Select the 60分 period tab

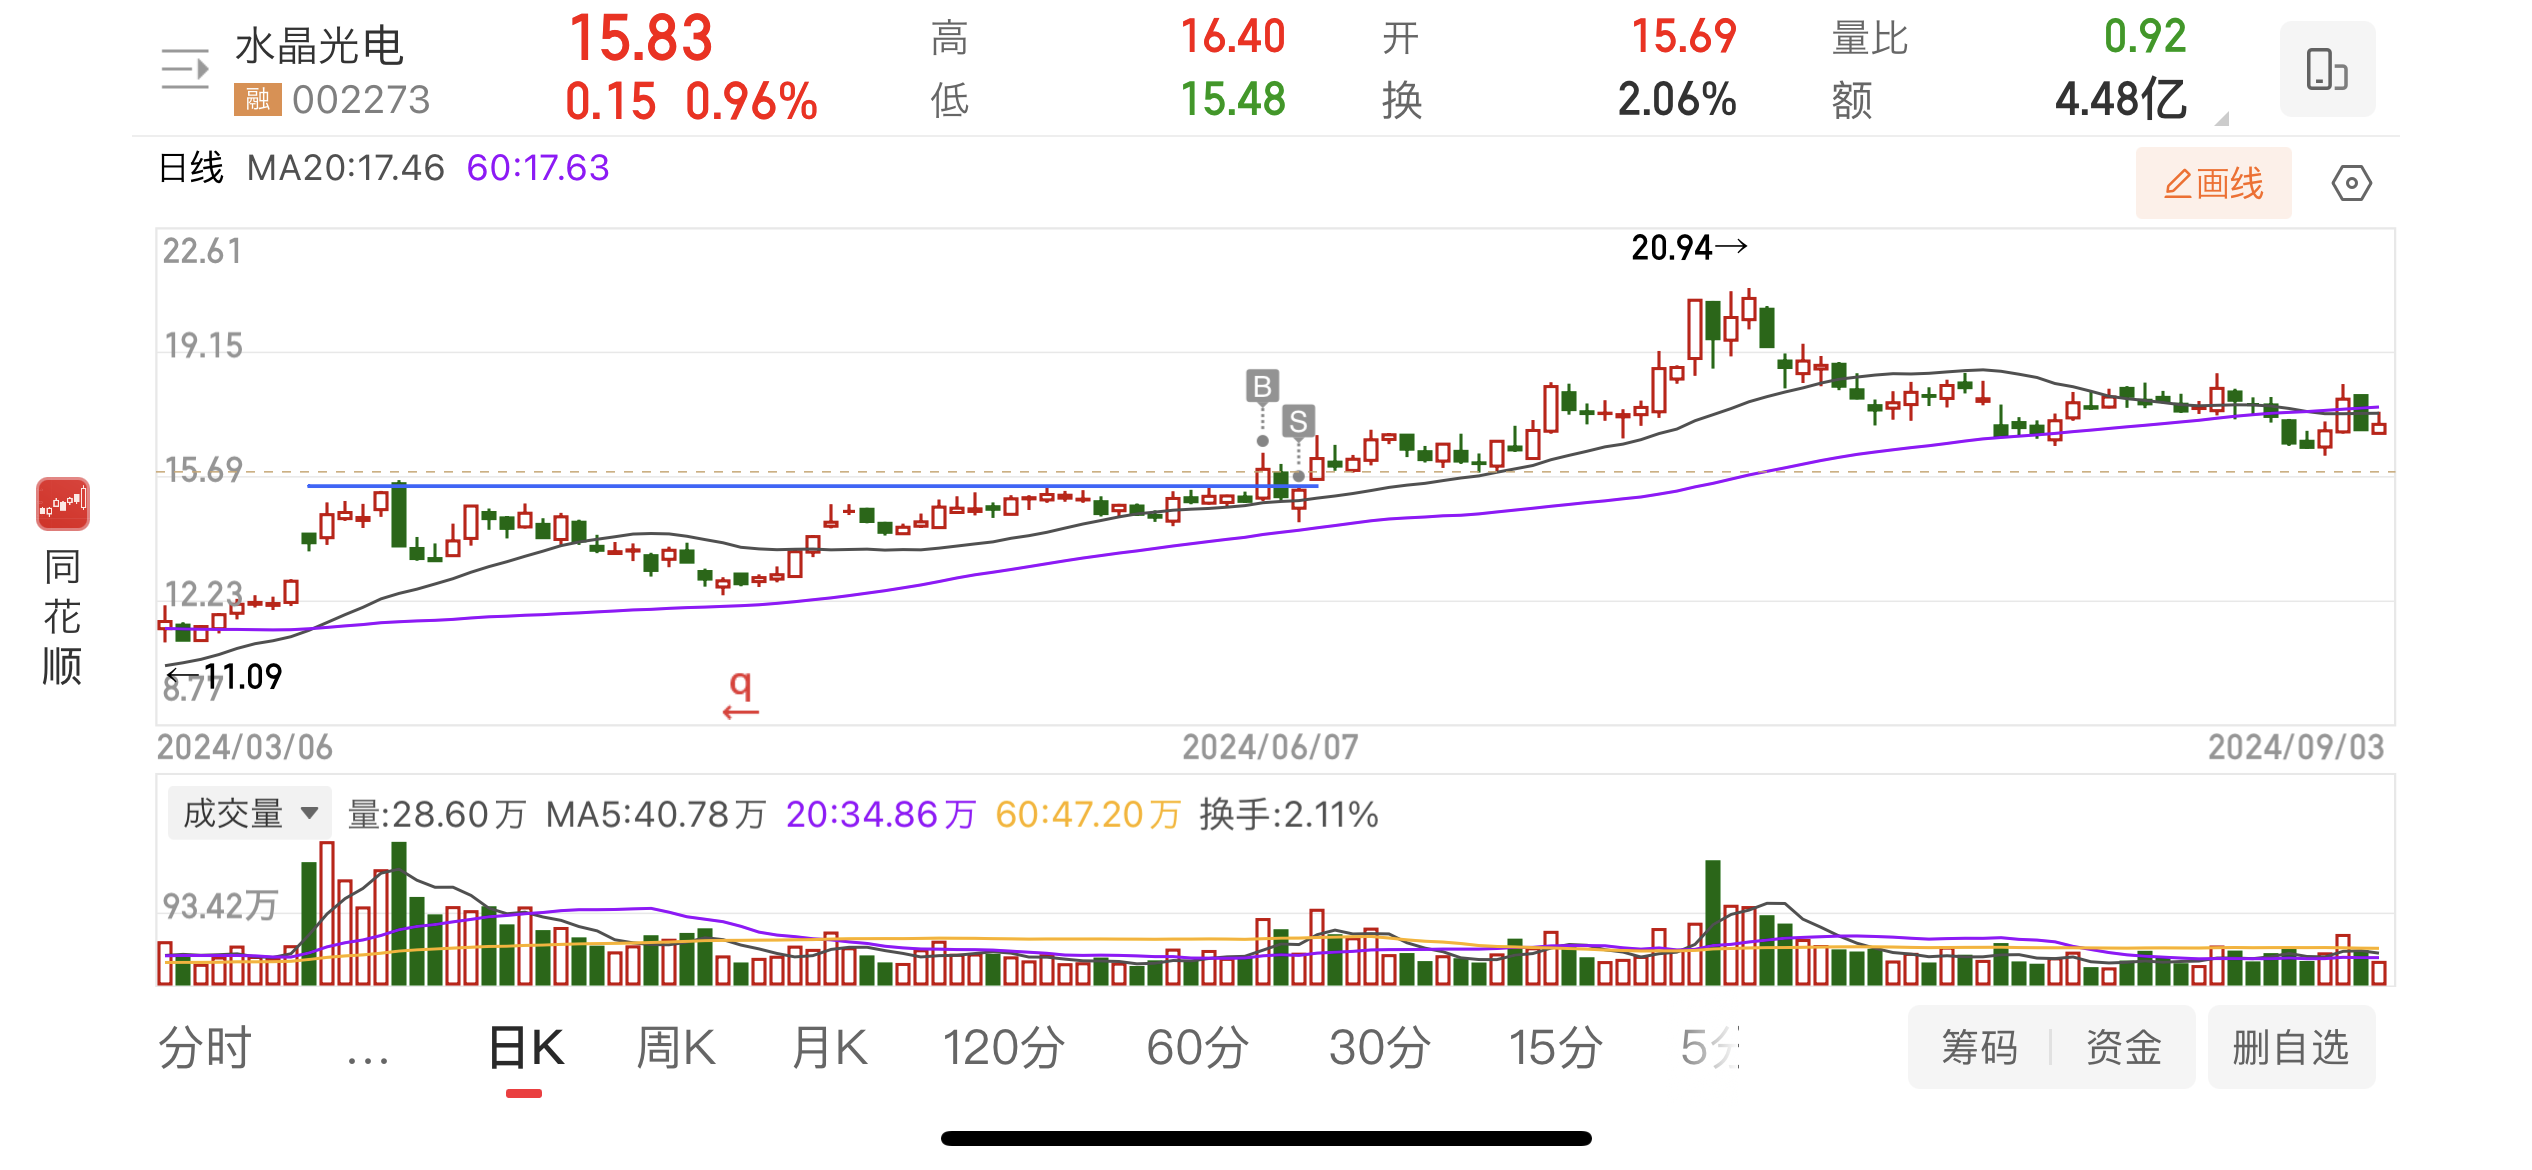[1197, 1049]
